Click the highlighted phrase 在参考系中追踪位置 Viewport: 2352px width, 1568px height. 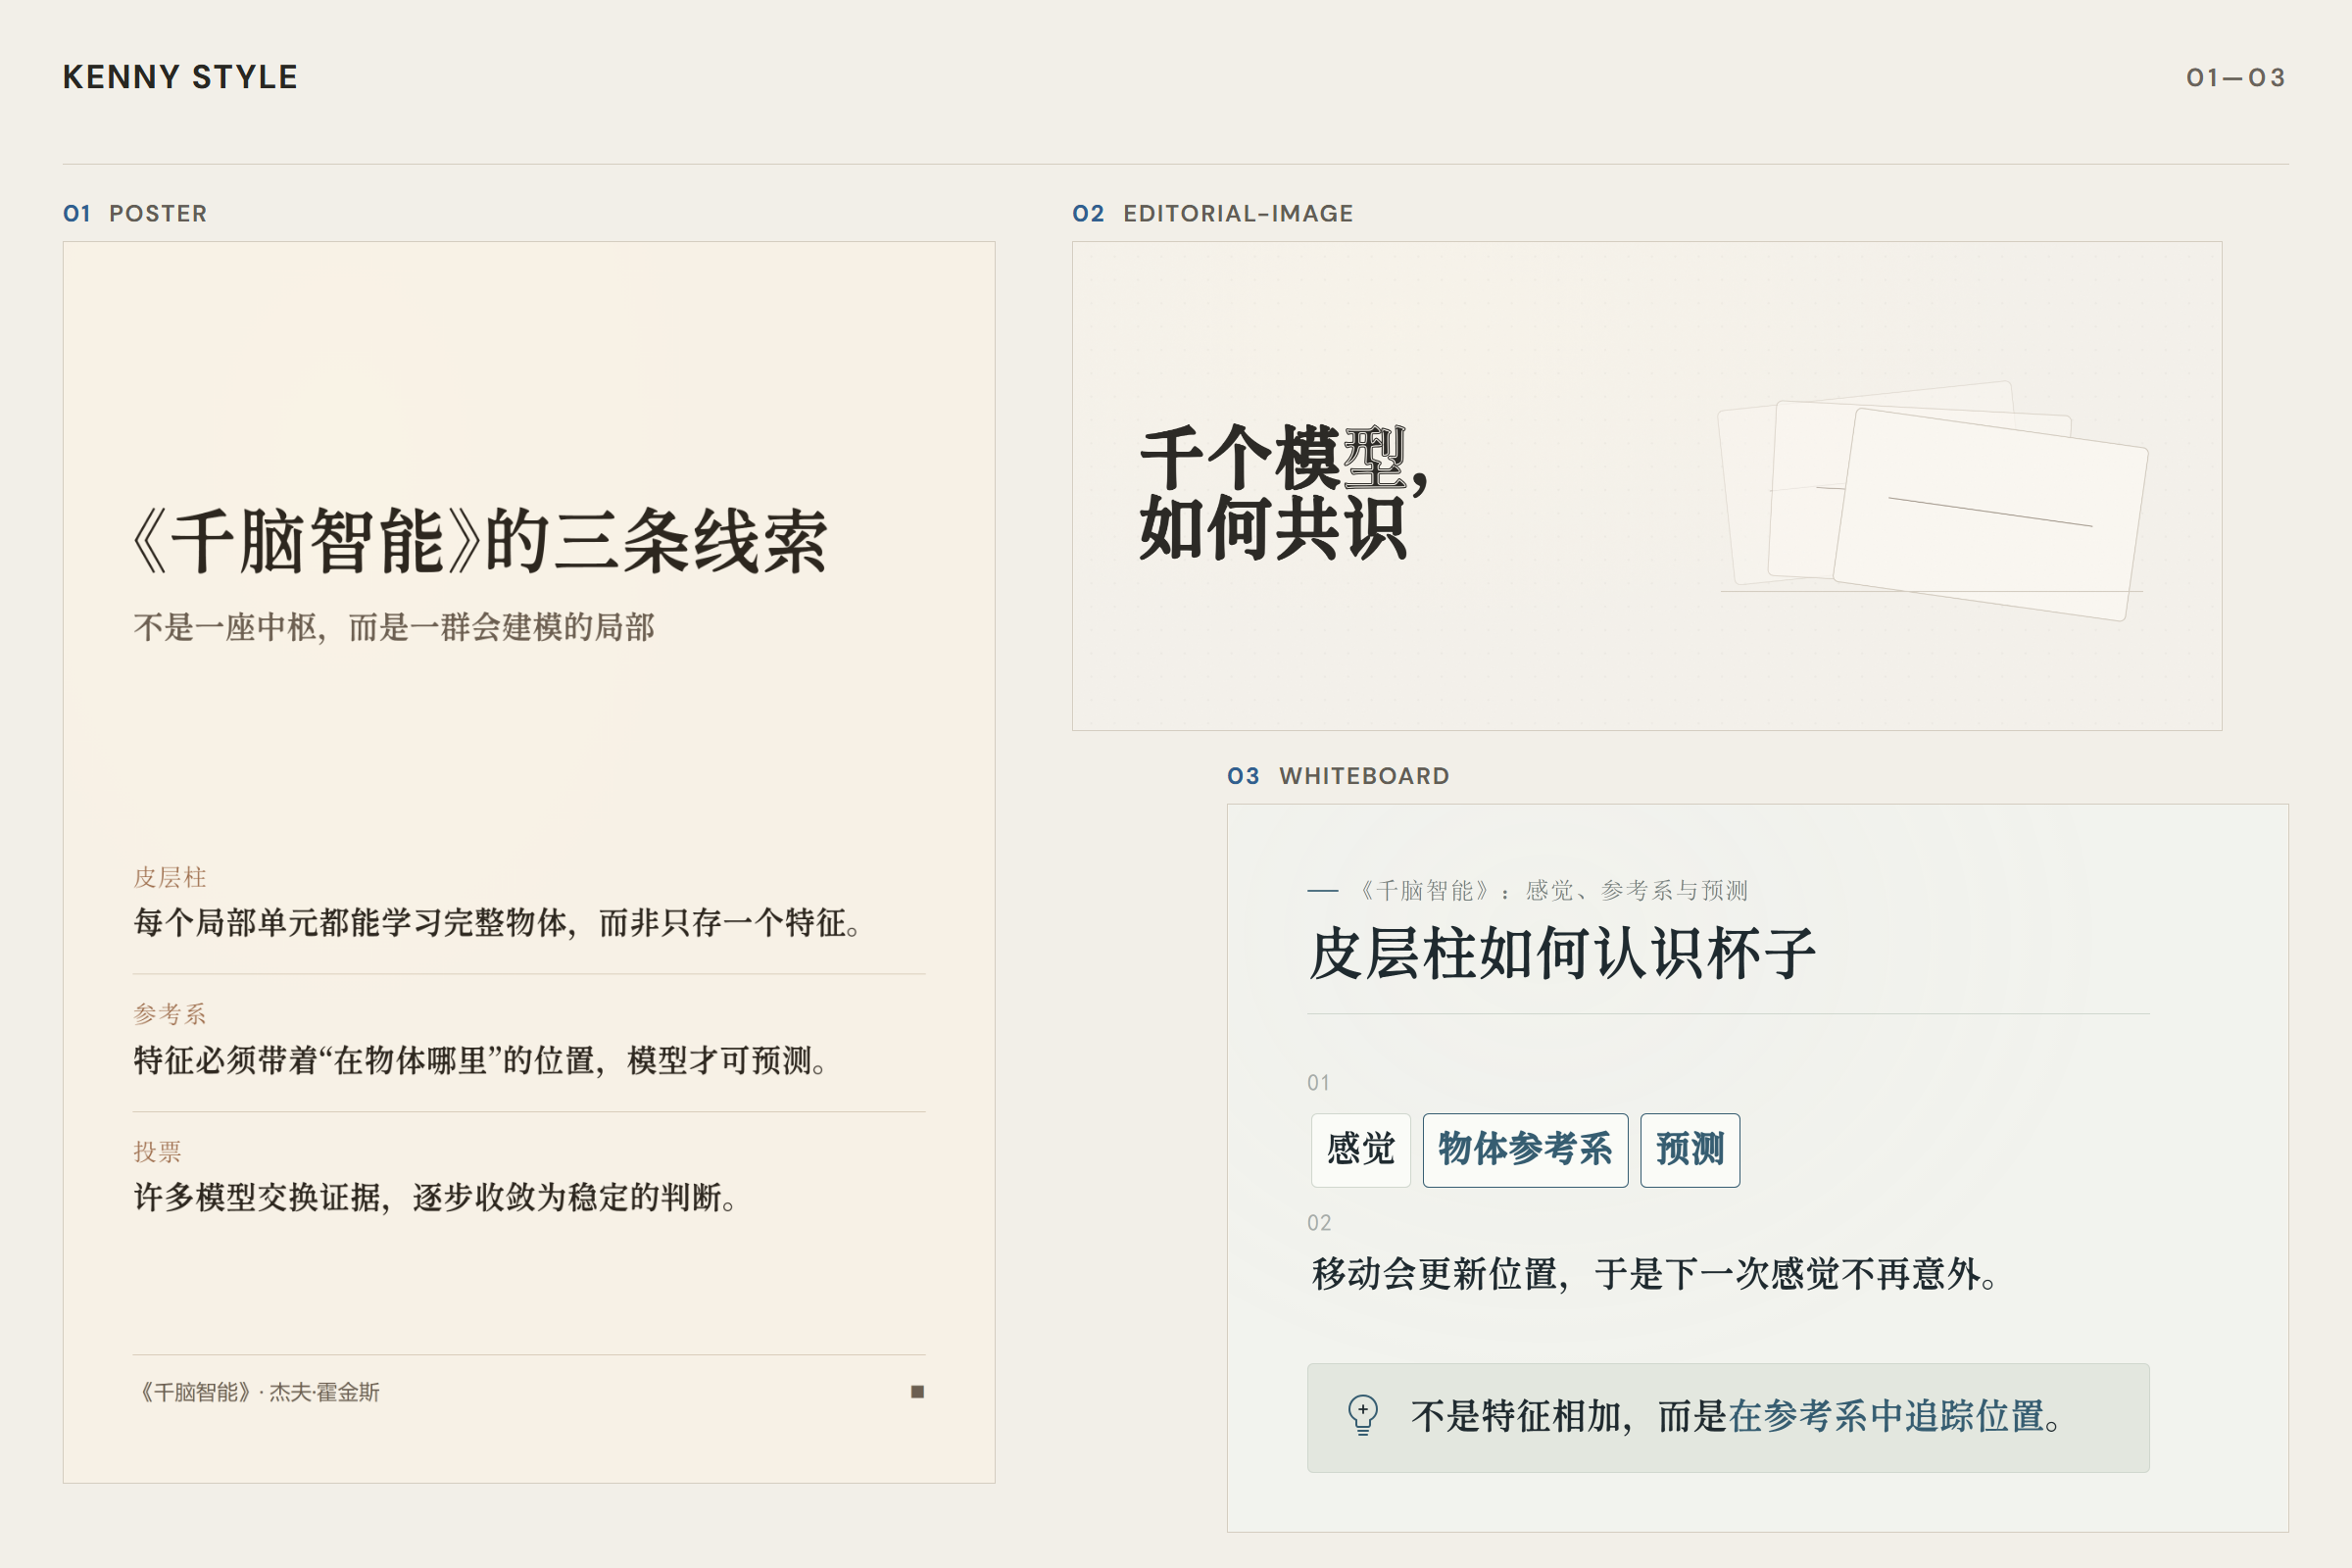tap(1886, 1416)
